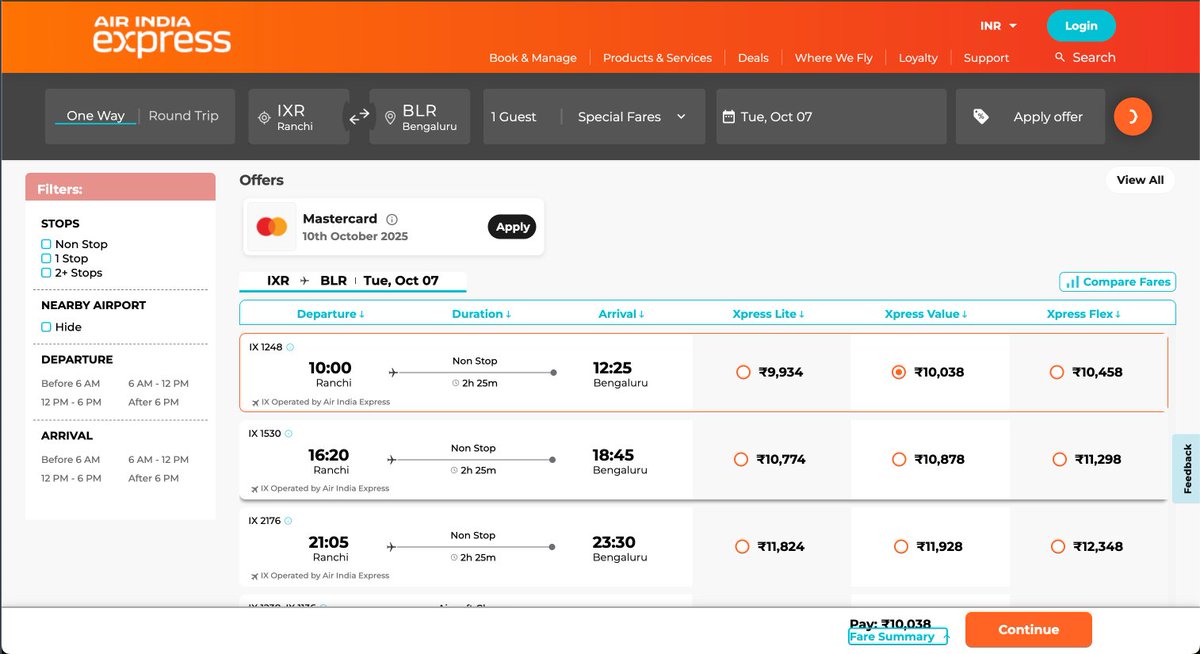Open the 1 Guest passenger selector
Screen dimensions: 1200x654
coord(514,117)
